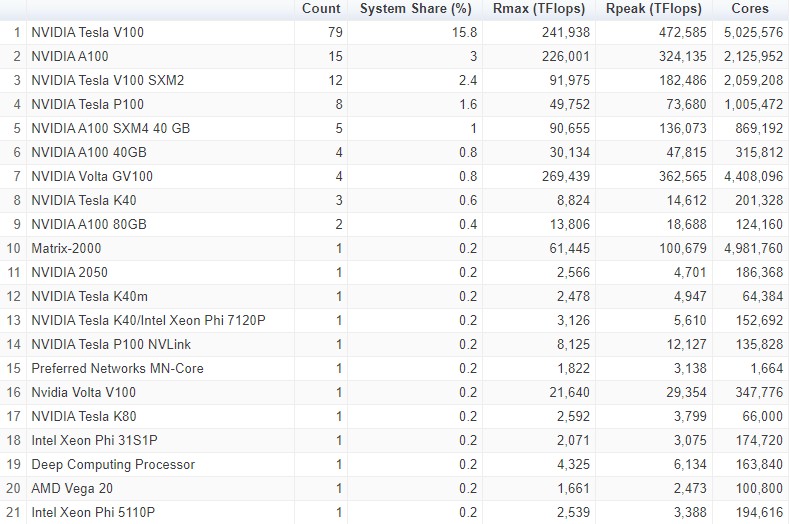Click NVIDIA Tesla V100 SXM2 name
This screenshot has height=524, width=790.
pos(108,81)
